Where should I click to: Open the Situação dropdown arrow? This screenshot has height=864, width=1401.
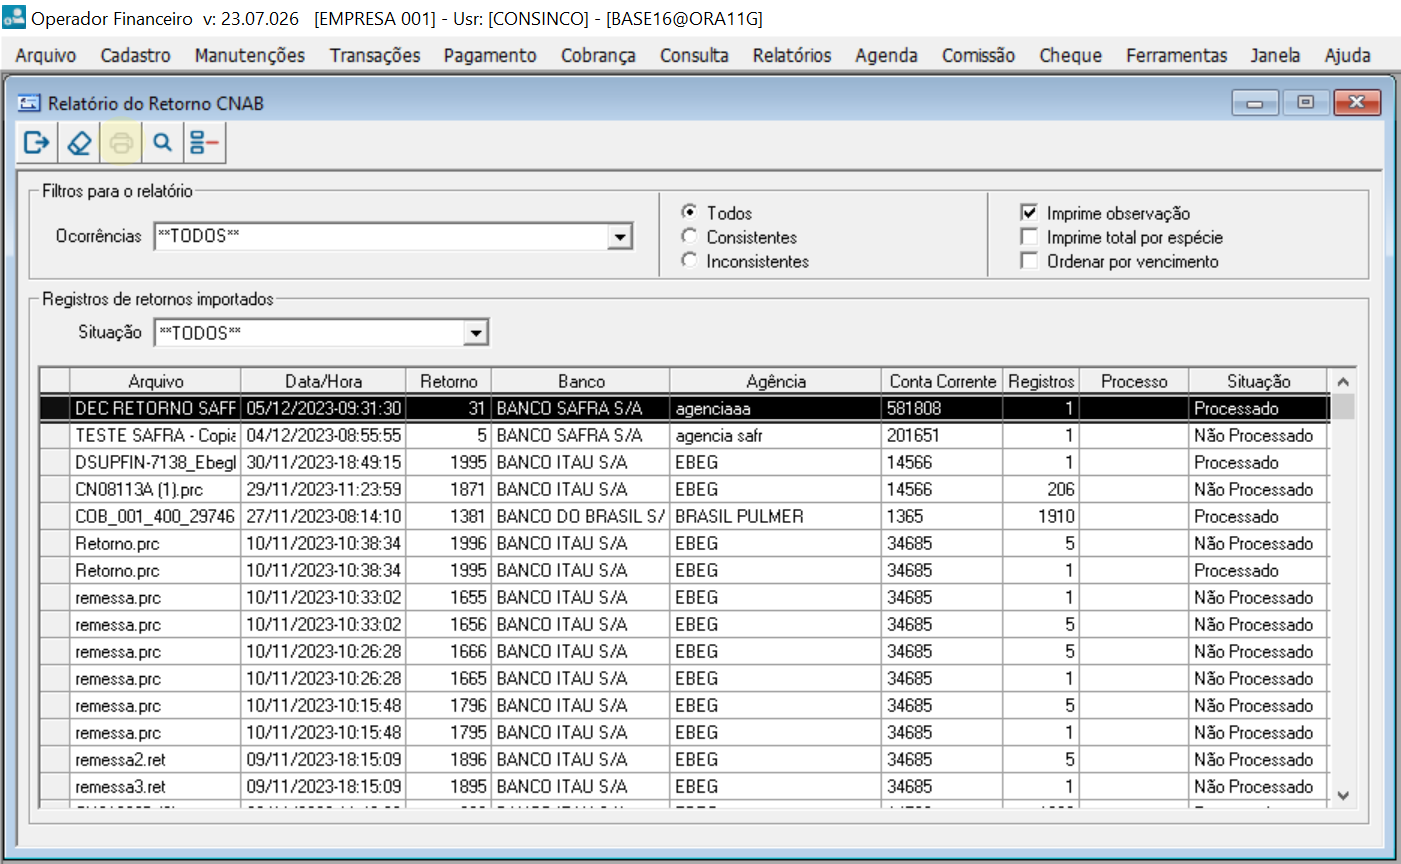[476, 333]
